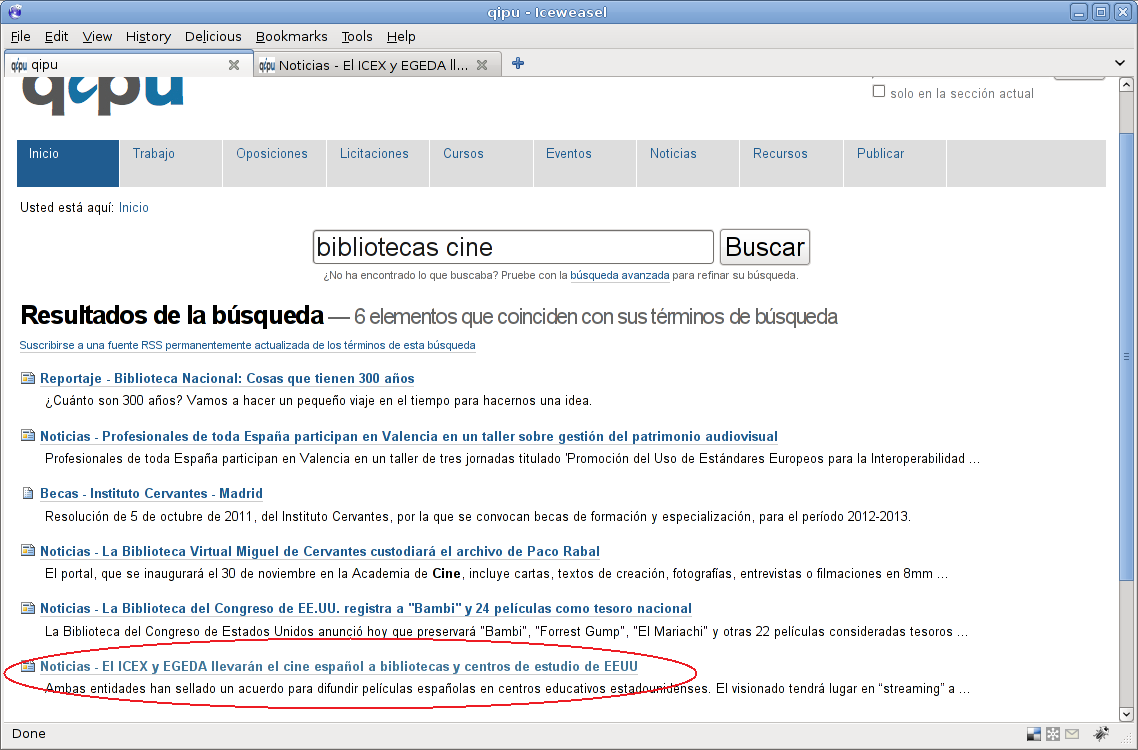Open the Oposiciones section

point(275,163)
